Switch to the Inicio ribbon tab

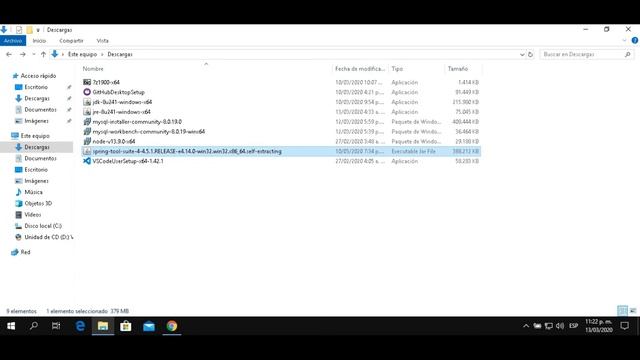point(39,41)
